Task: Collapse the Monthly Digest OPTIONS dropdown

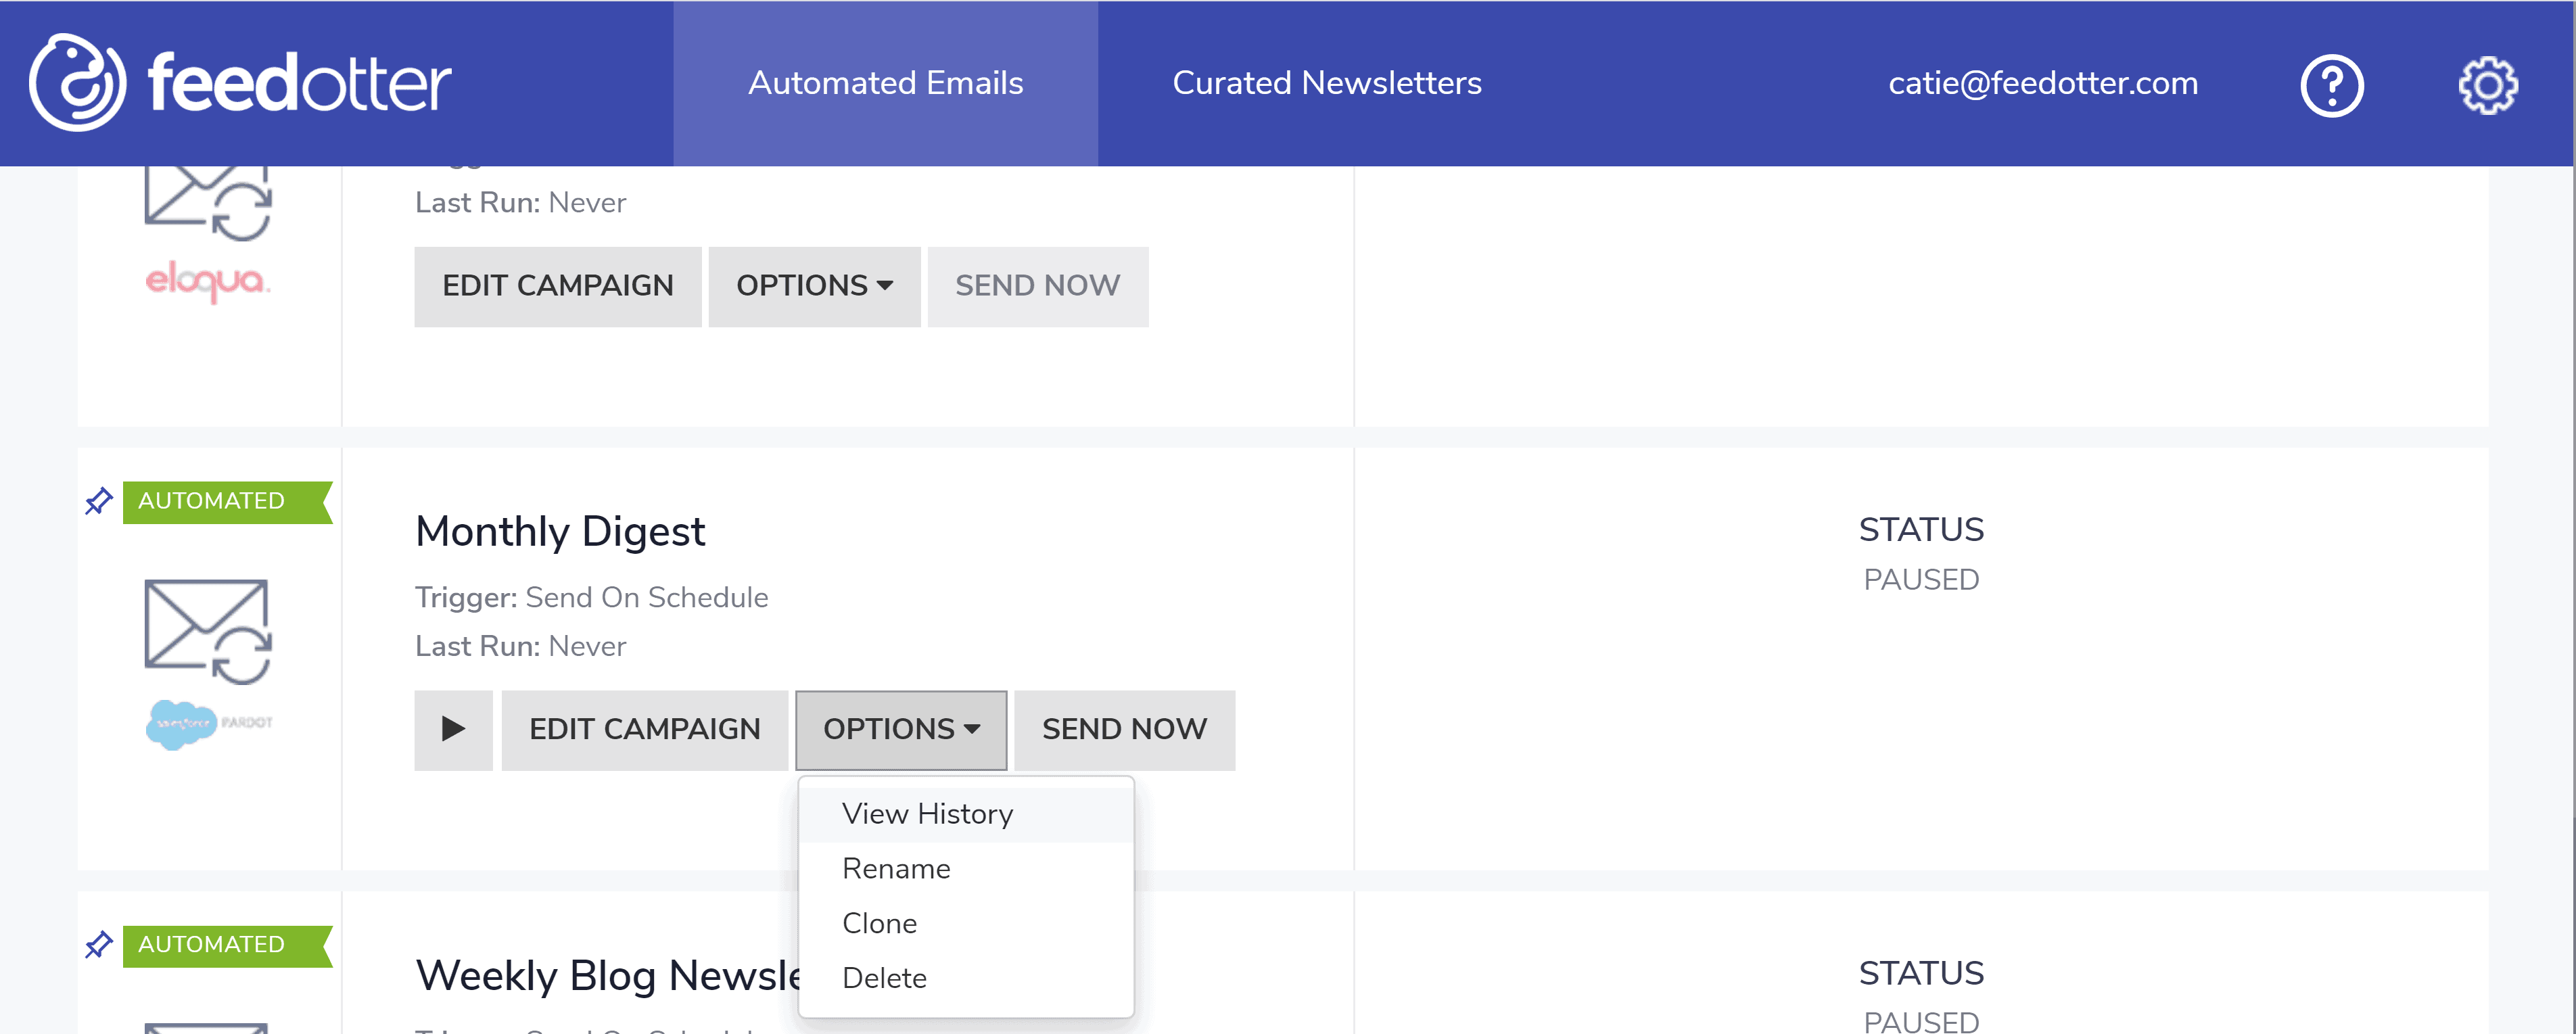Action: click(901, 730)
